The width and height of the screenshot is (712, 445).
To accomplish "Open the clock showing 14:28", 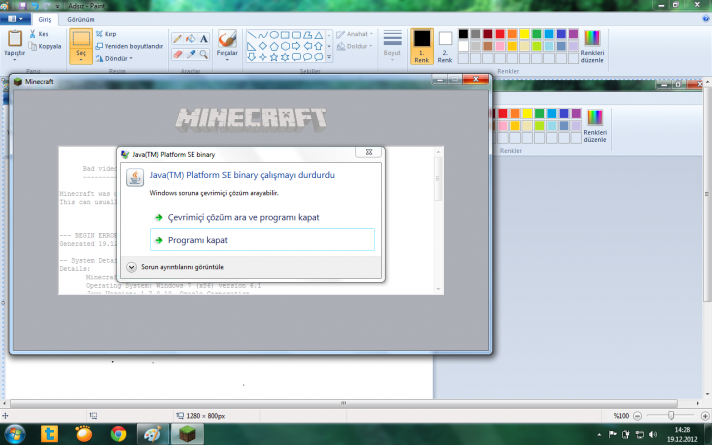I will pos(682,435).
